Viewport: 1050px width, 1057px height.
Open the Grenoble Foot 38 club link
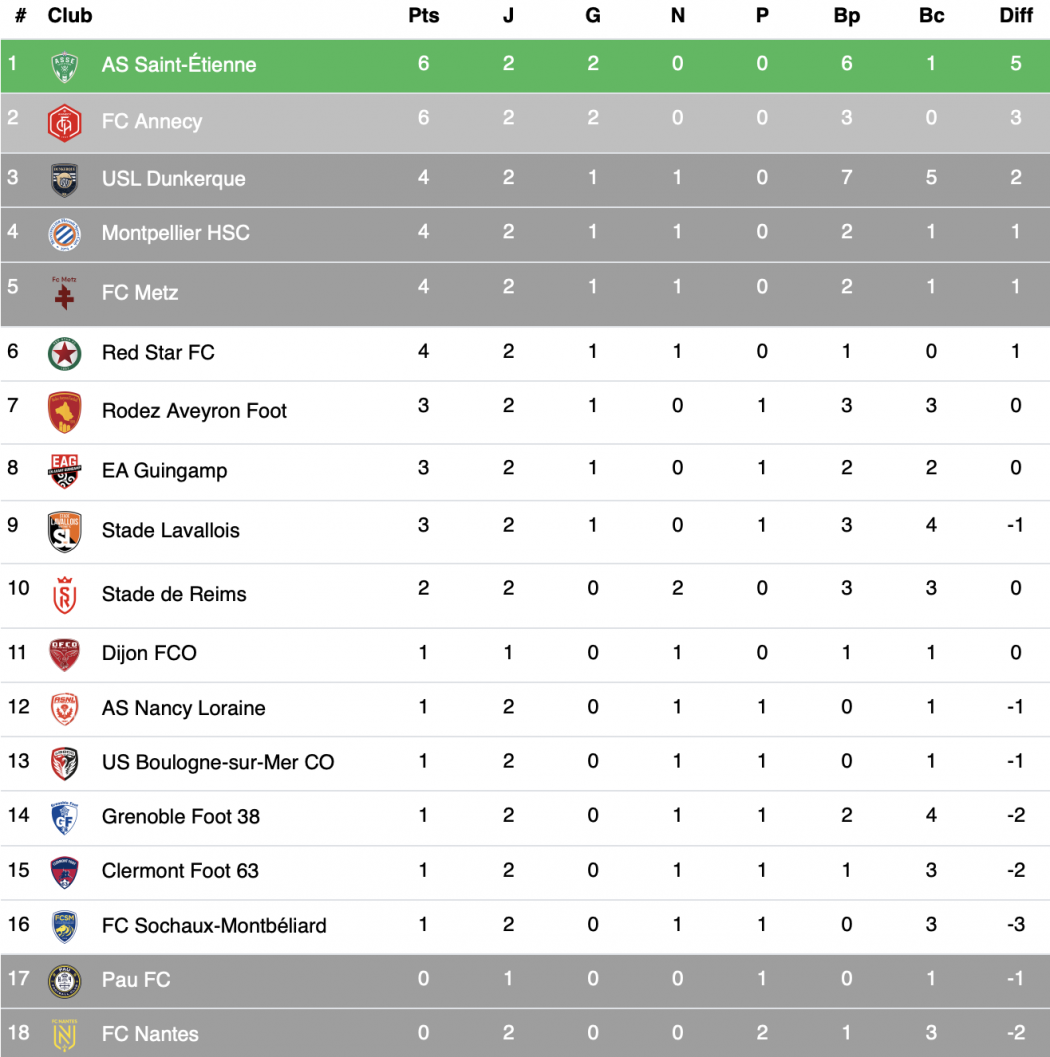[181, 816]
